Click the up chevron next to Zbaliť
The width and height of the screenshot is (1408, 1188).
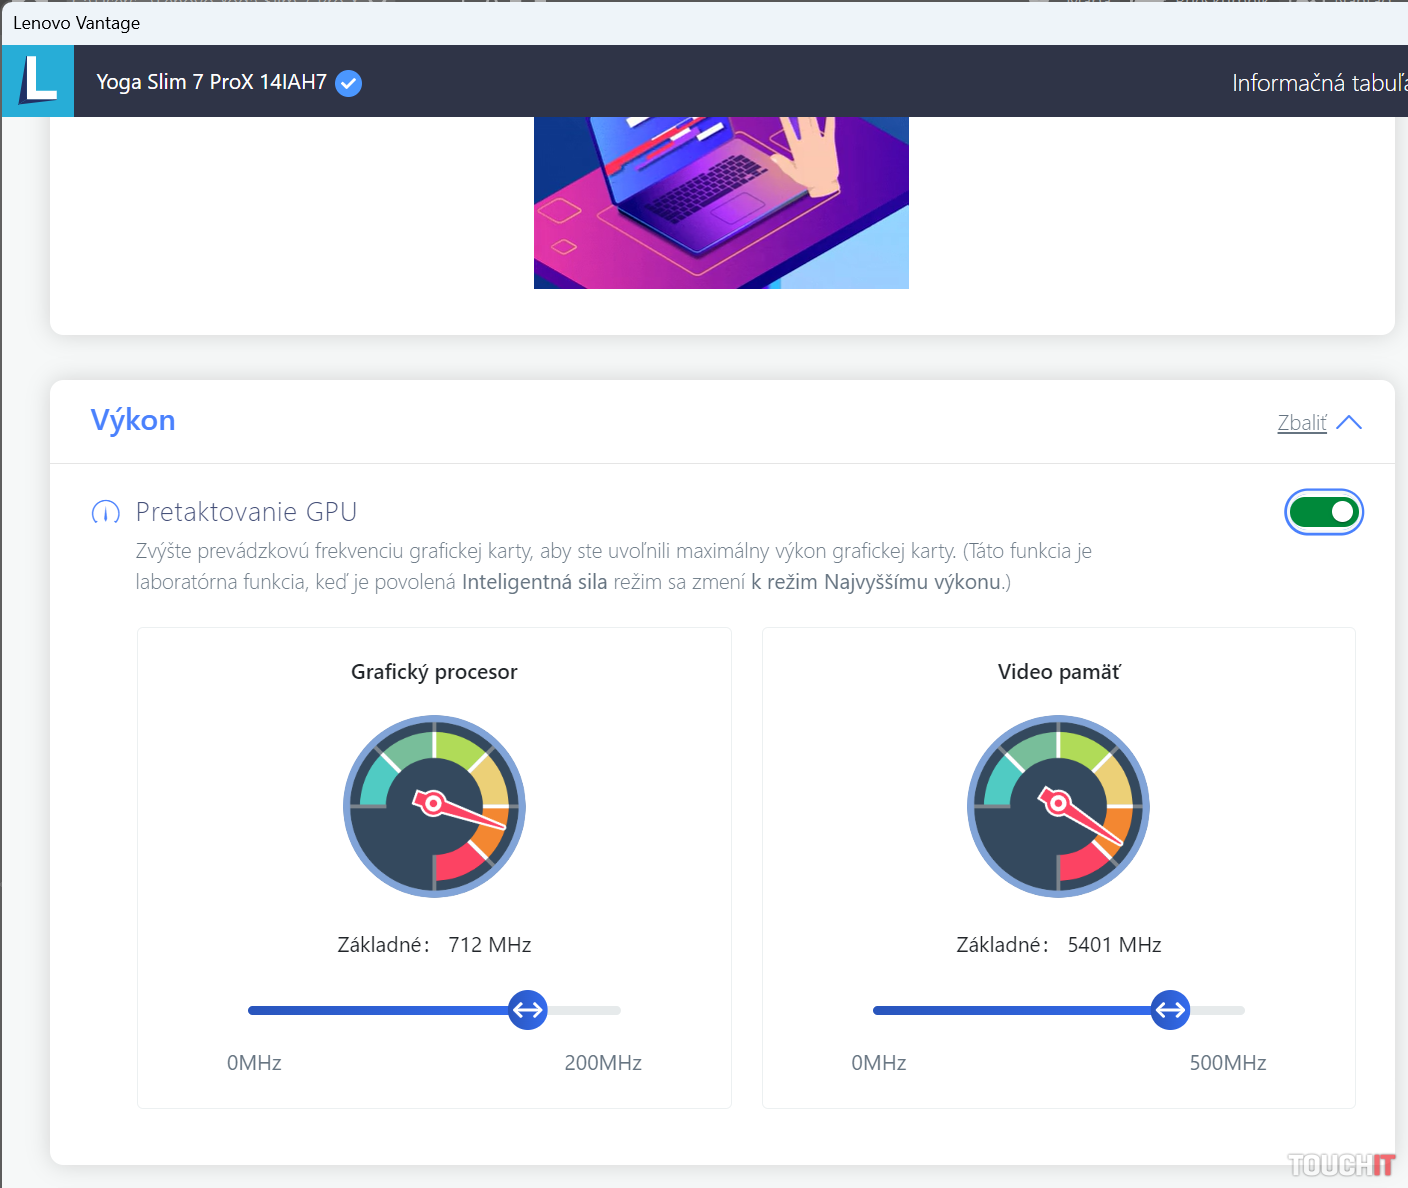(x=1348, y=423)
